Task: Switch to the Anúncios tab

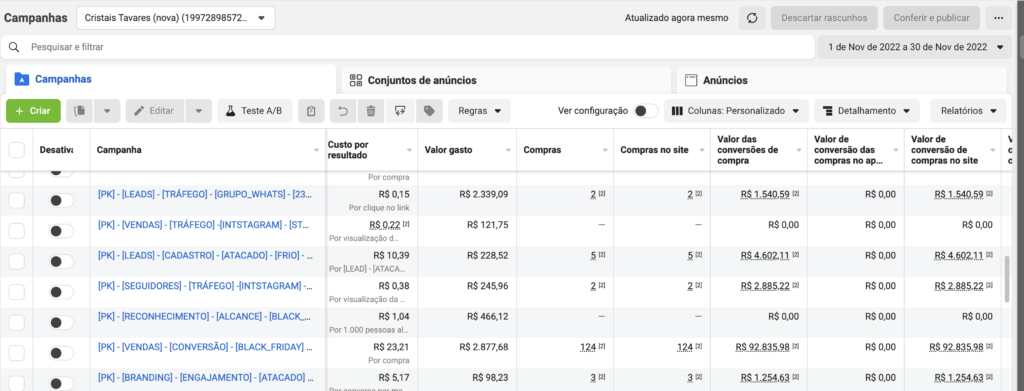Action: (x=841, y=80)
